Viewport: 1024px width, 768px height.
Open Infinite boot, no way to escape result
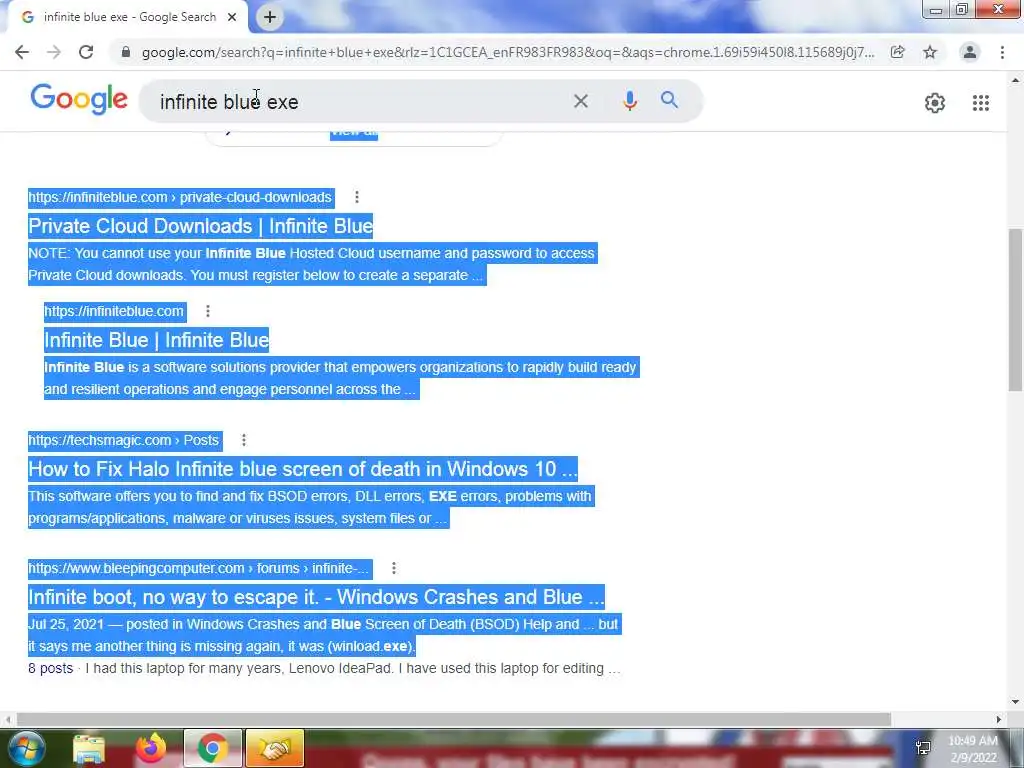pyautogui.click(x=316, y=597)
